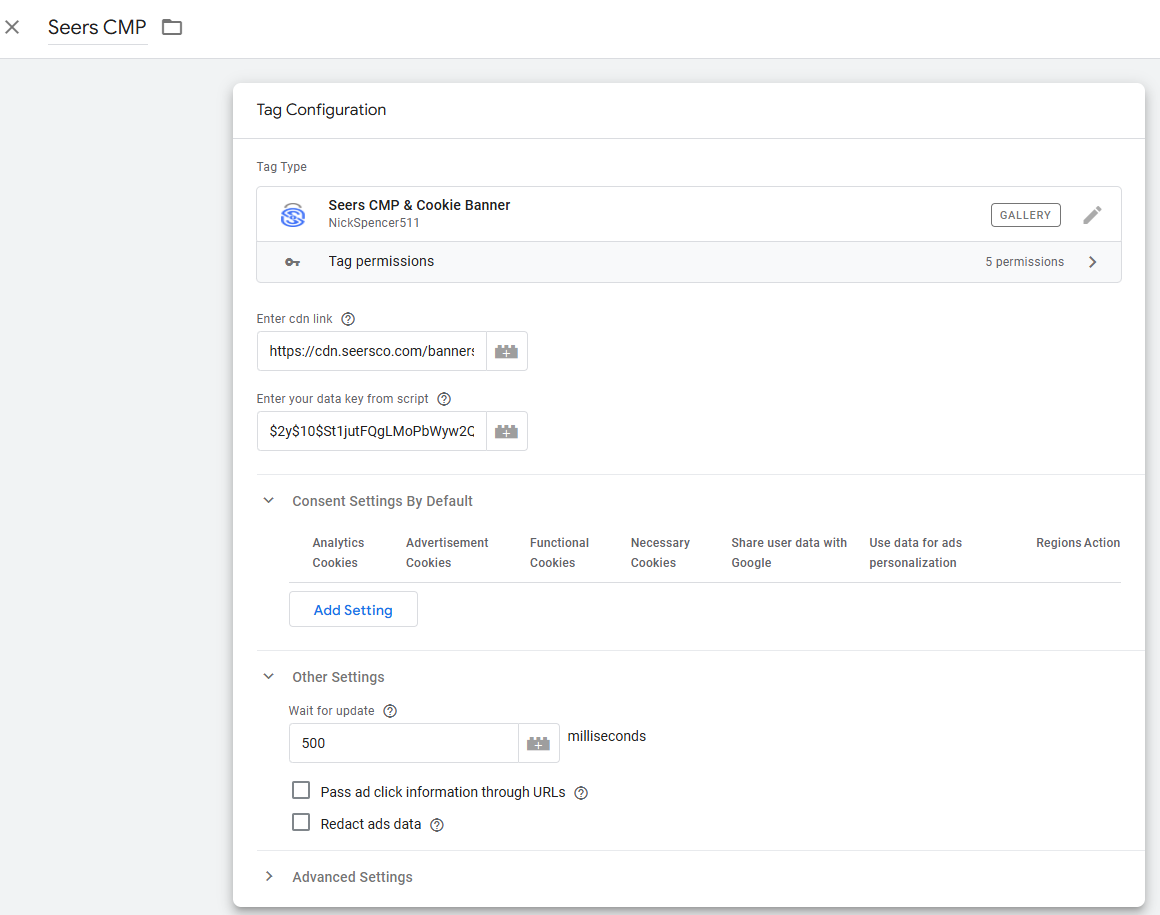Open Tag permissions details row
The image size is (1160, 915).
tap(688, 262)
